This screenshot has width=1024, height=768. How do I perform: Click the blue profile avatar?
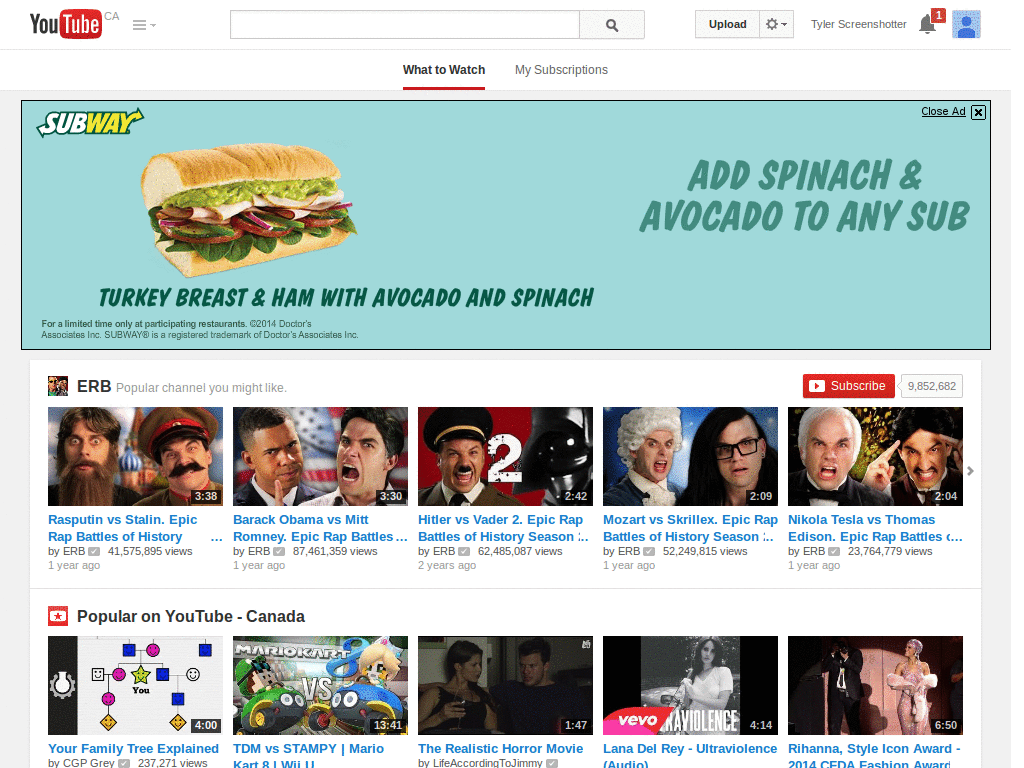966,25
